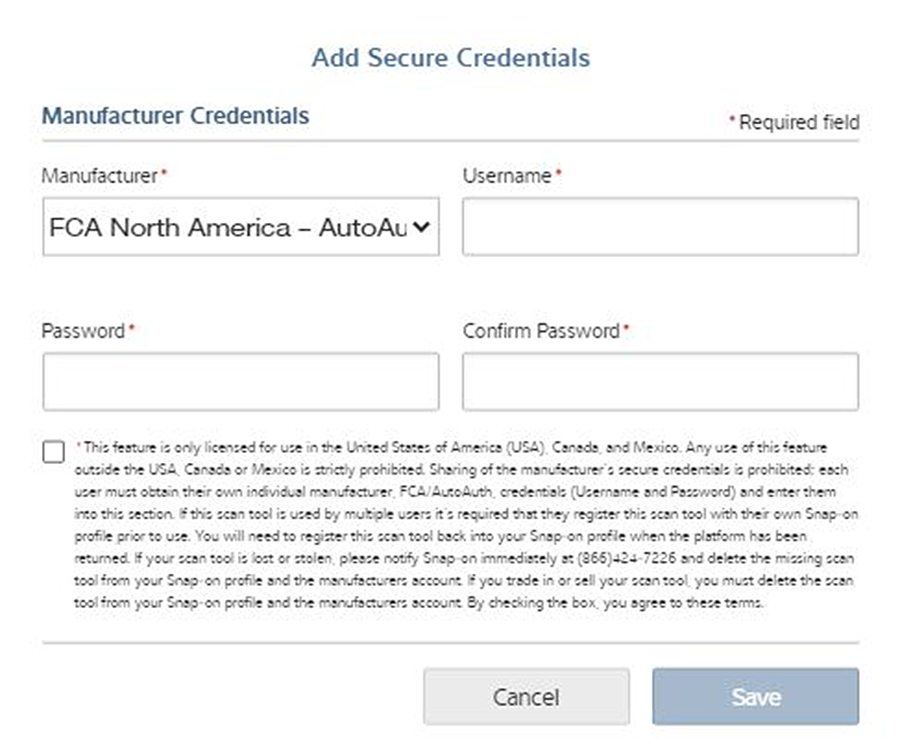Open the Manufacturer dropdown list
The height and width of the screenshot is (746, 900).
(240, 227)
